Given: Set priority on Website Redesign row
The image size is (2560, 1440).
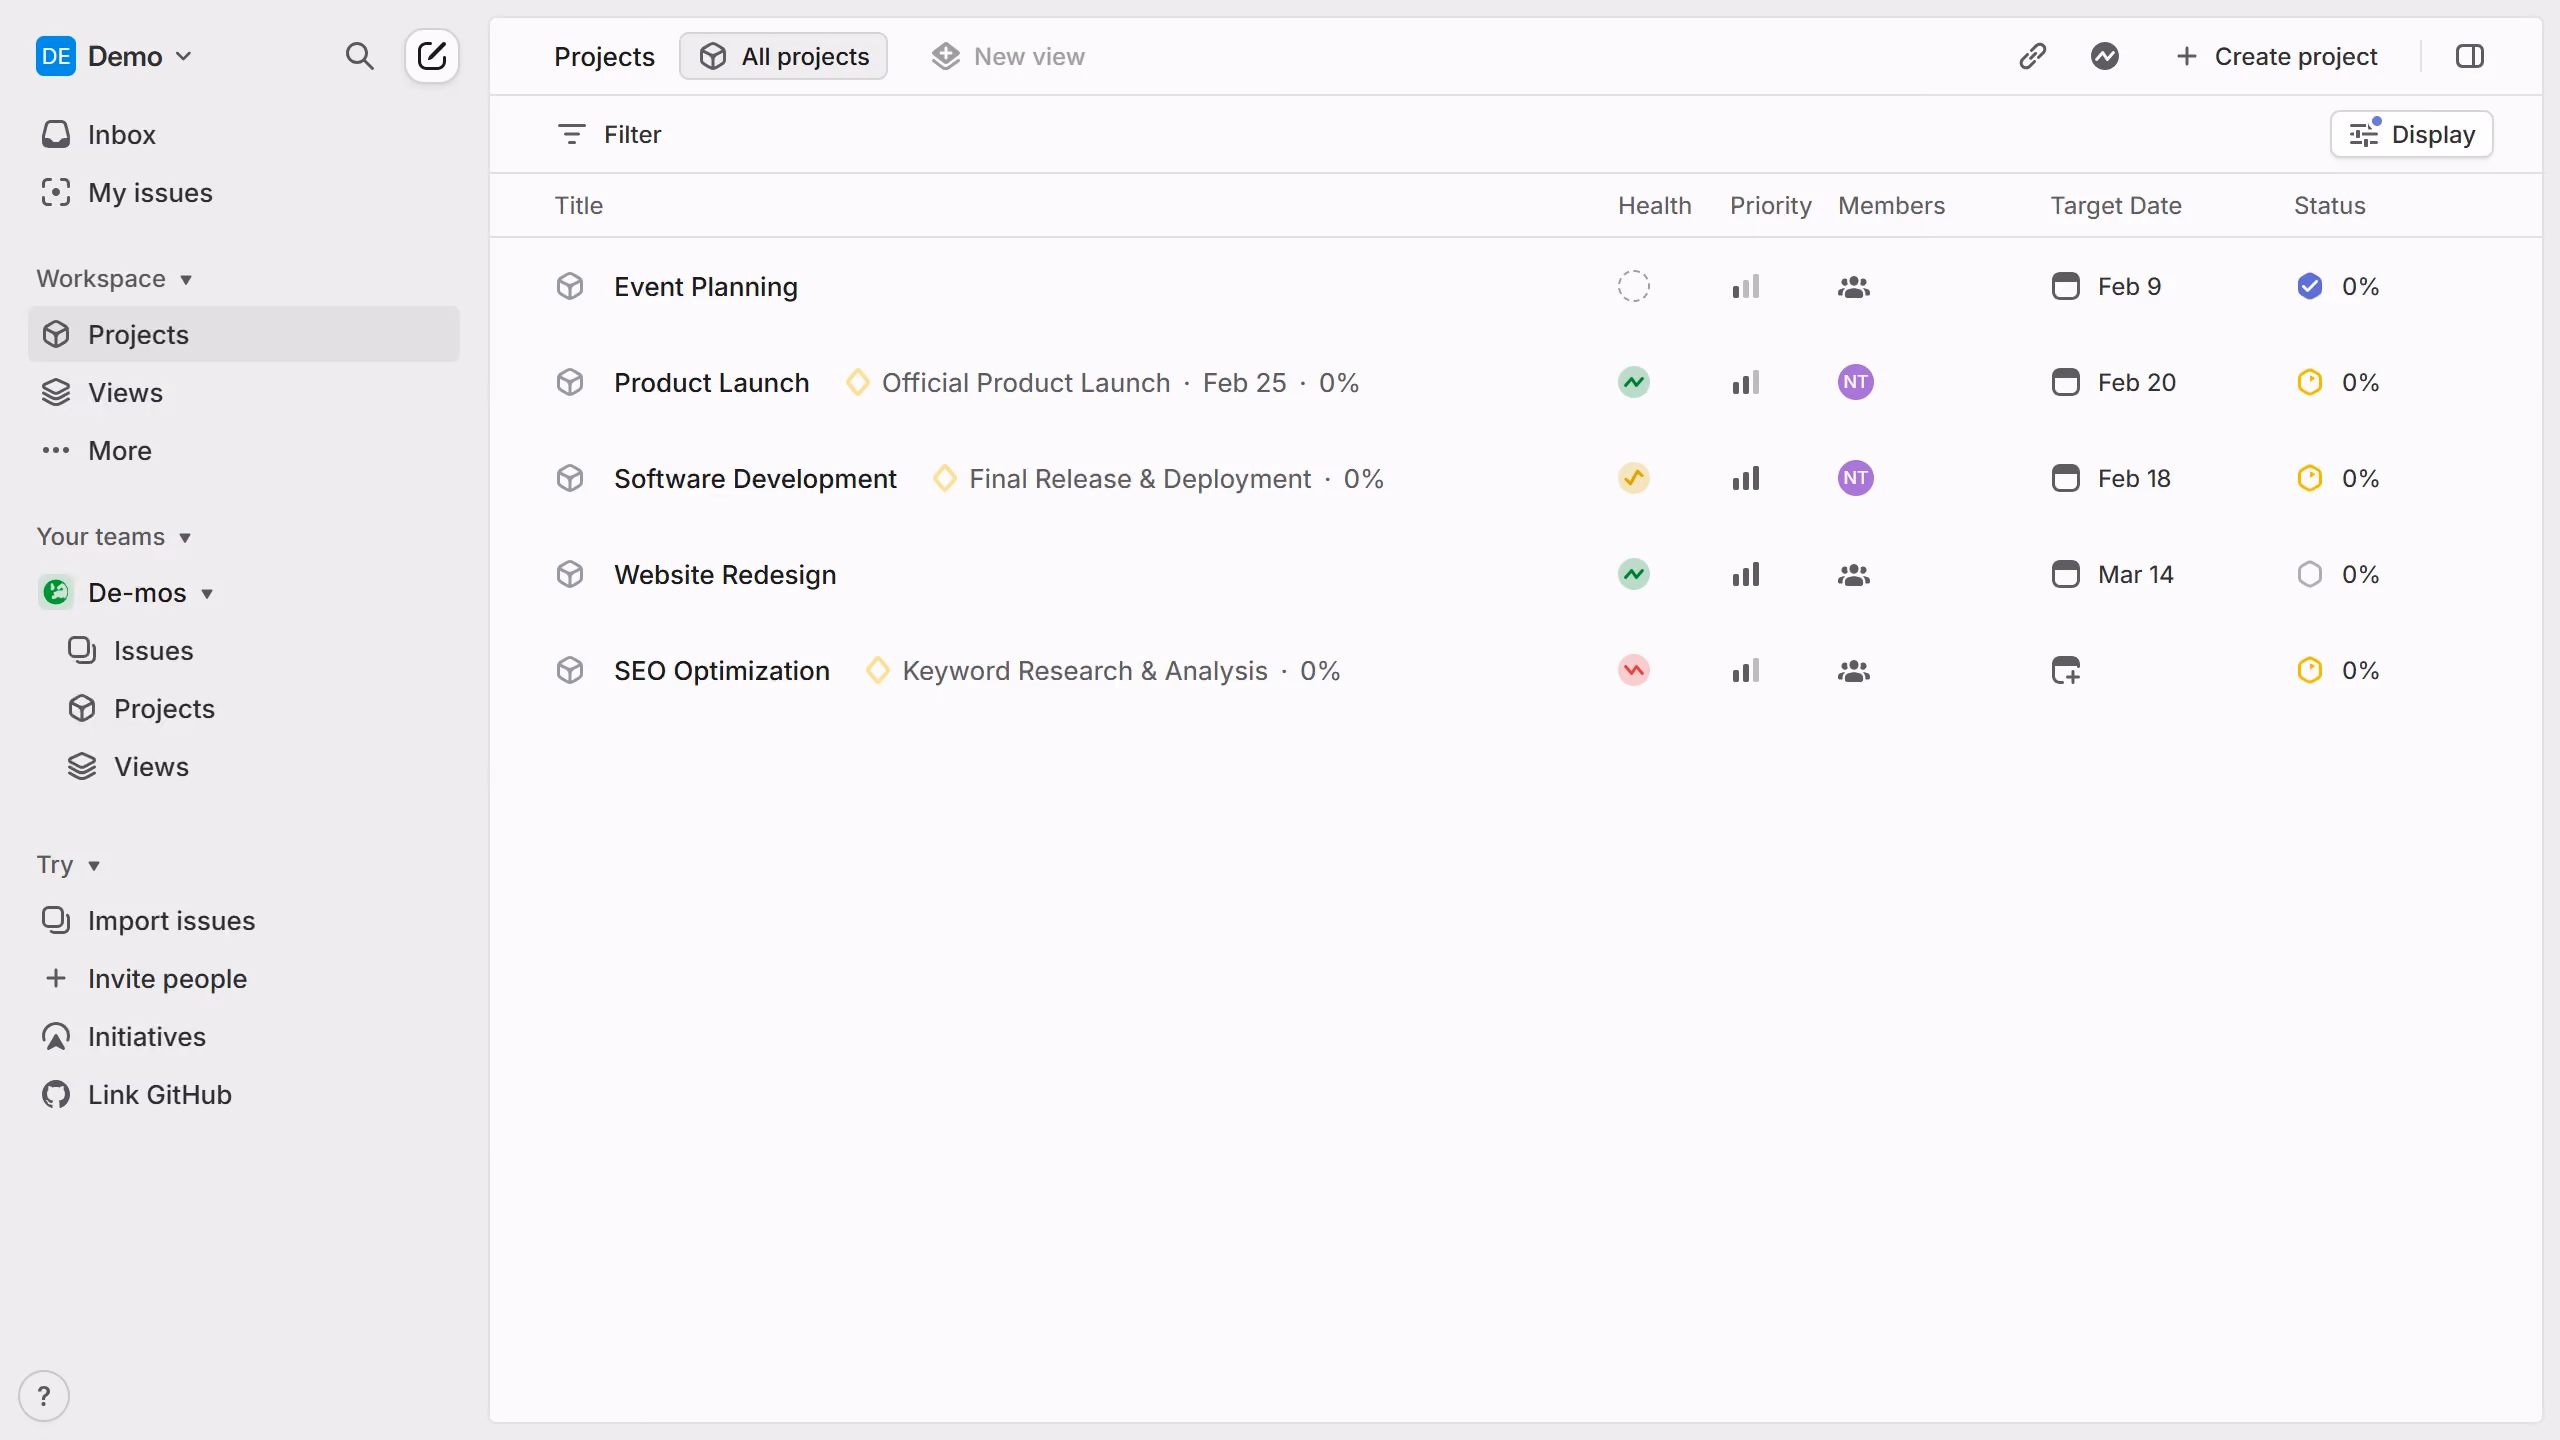Looking at the screenshot, I should pos(1746,575).
